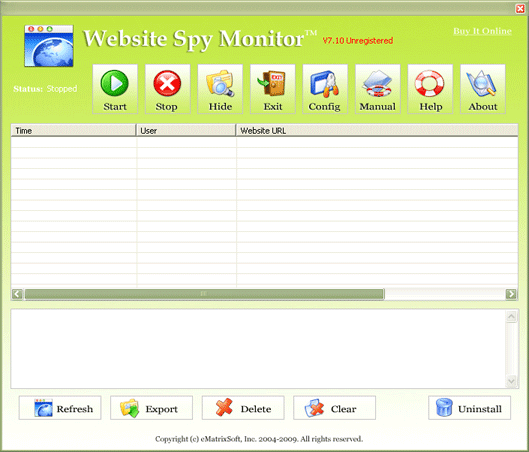
Task: Click the Uninstall button
Action: [469, 408]
